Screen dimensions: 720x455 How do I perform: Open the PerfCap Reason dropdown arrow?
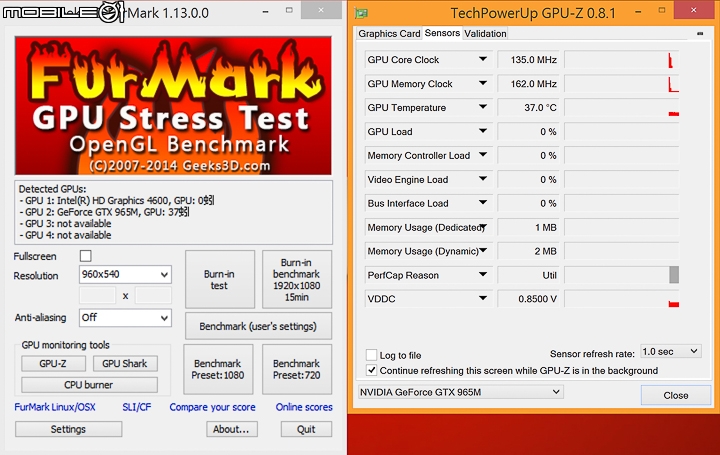point(483,275)
